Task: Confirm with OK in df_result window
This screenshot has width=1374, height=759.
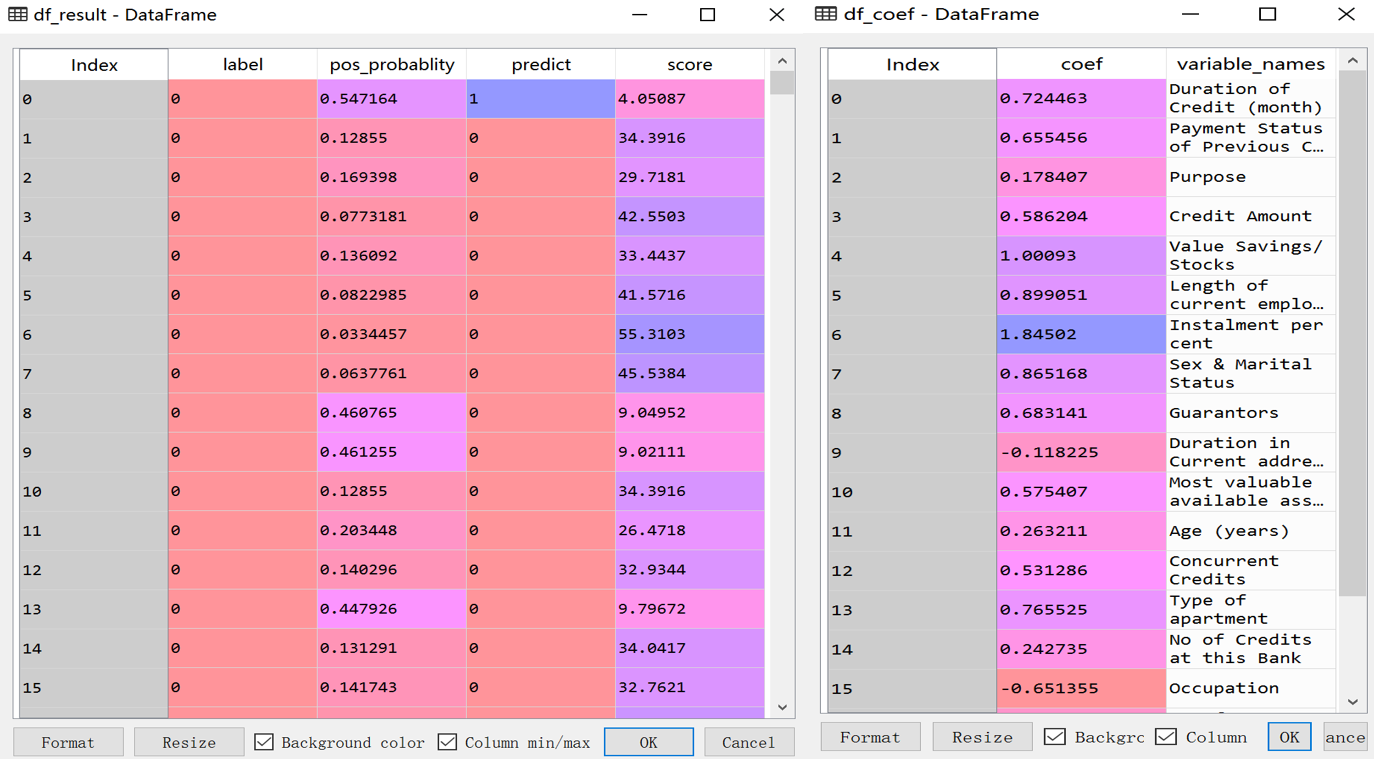Action: (649, 742)
